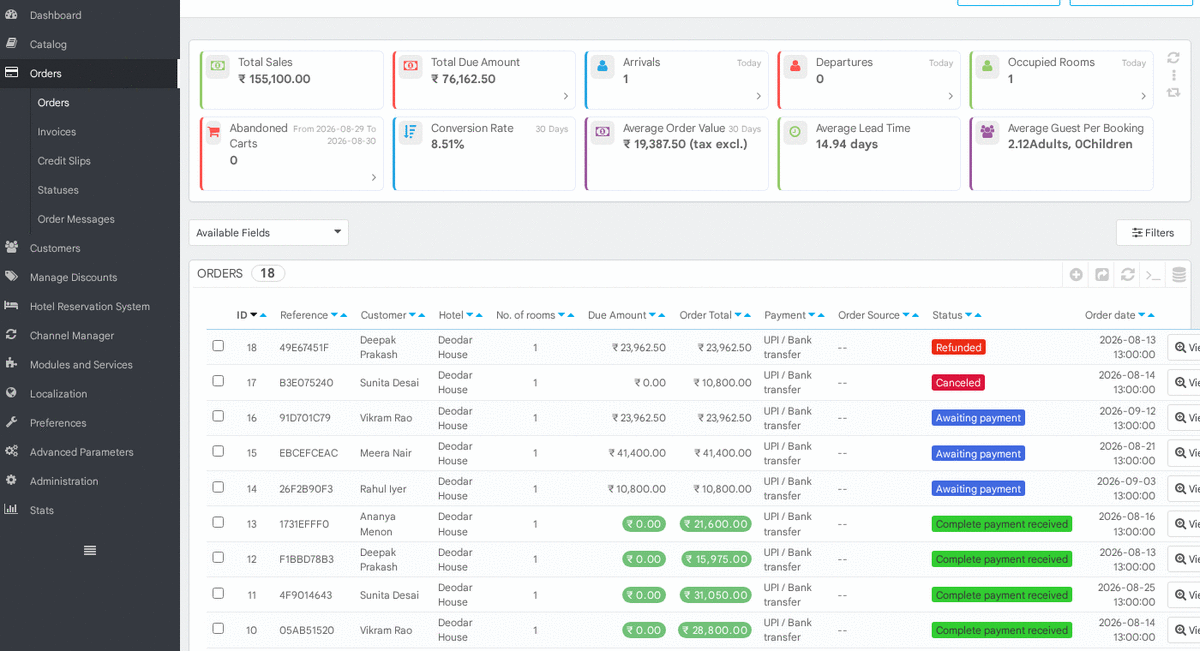This screenshot has height=651, width=1200.
Task: Check the box for order 13
Action: (x=218, y=522)
